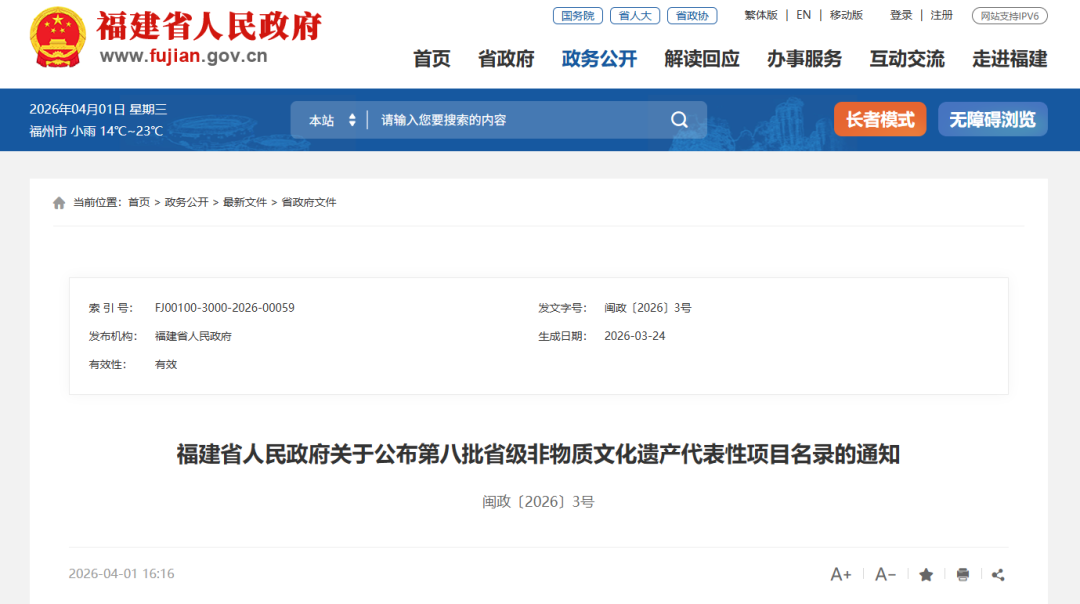This screenshot has height=604, width=1080.
Task: Enable 无障碍浏览 accessibility browsing
Action: [x=992, y=119]
